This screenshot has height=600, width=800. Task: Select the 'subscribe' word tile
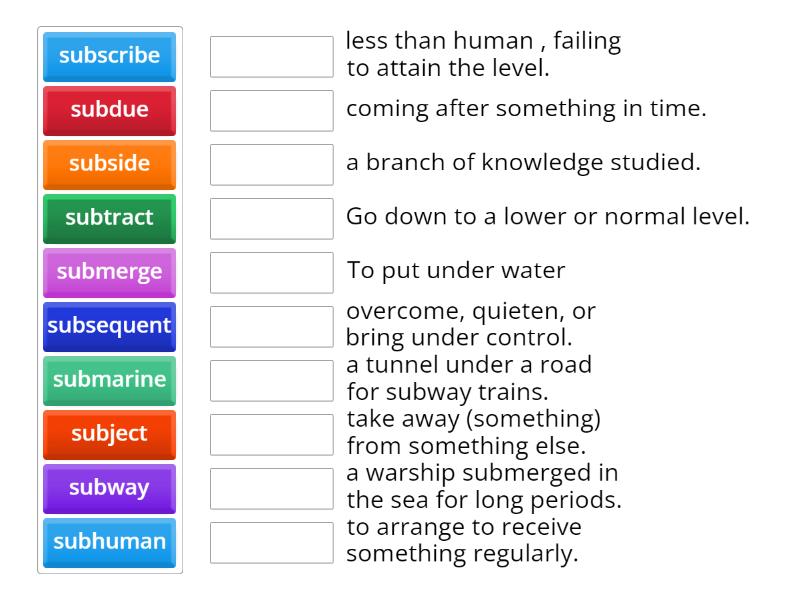(109, 57)
